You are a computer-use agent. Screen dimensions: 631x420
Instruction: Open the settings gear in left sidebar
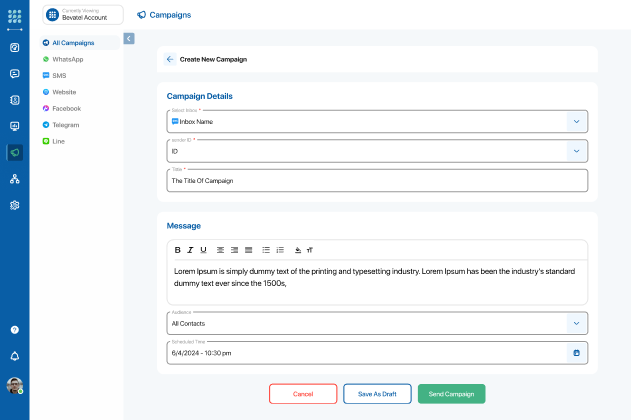[15, 205]
